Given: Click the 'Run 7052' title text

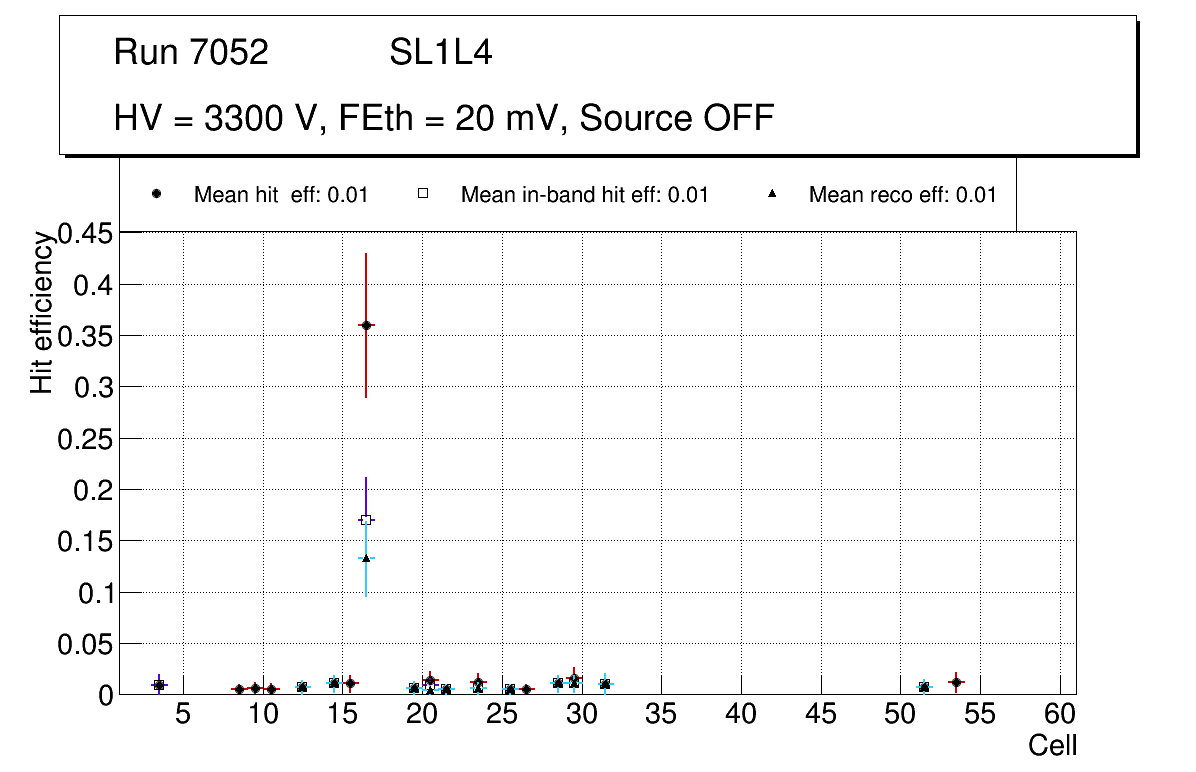Looking at the screenshot, I should click(191, 53).
